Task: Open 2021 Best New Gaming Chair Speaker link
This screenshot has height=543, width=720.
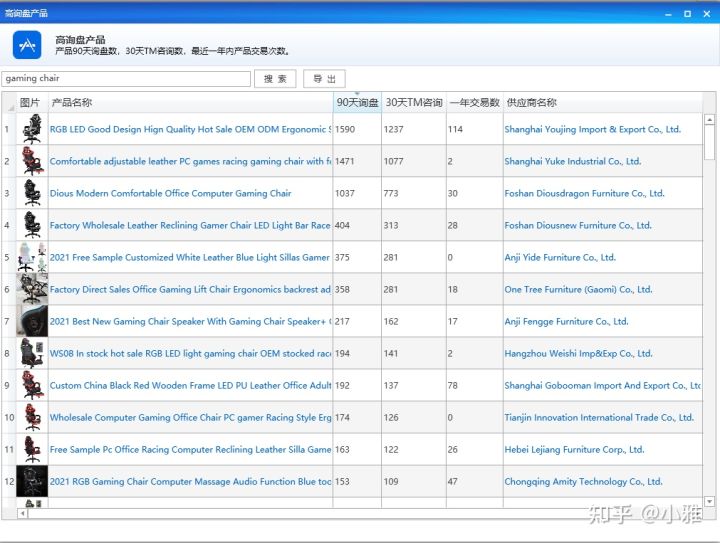Action: point(190,321)
